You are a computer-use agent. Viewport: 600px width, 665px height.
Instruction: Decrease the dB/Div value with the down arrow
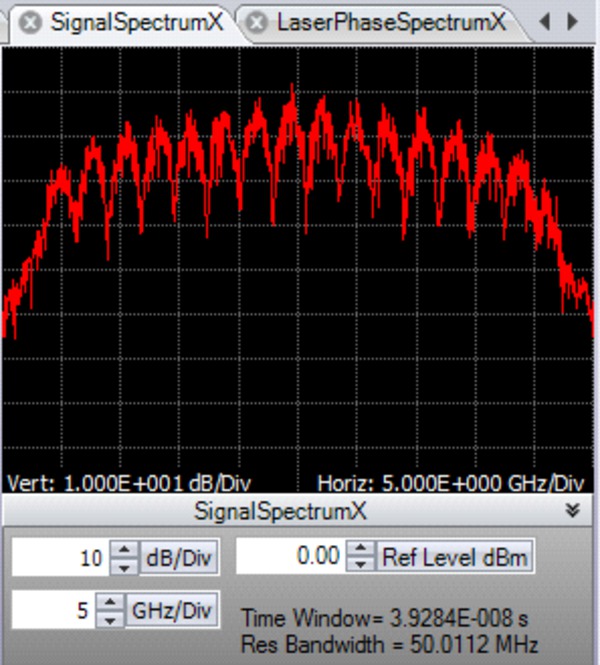[x=123, y=566]
